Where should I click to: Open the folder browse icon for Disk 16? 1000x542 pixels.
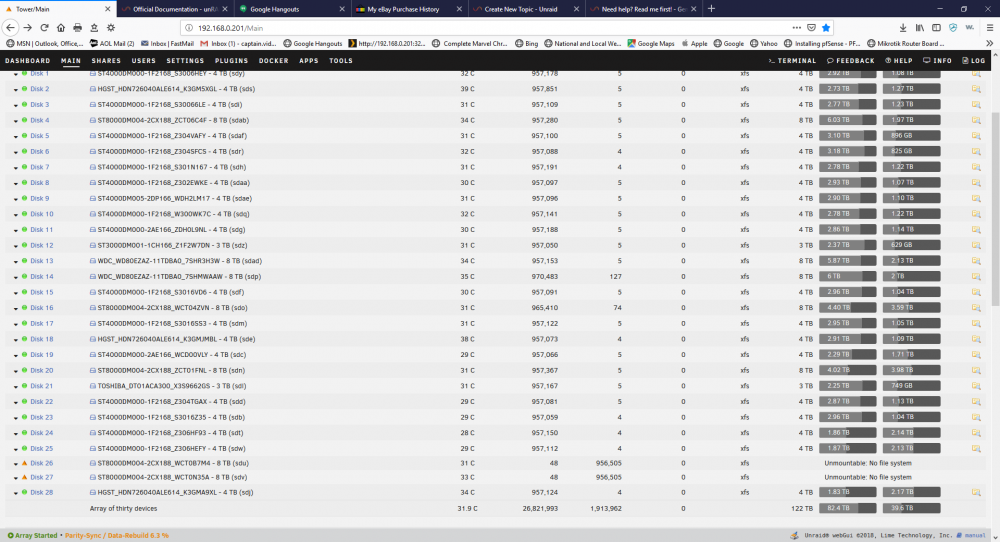coord(976,308)
